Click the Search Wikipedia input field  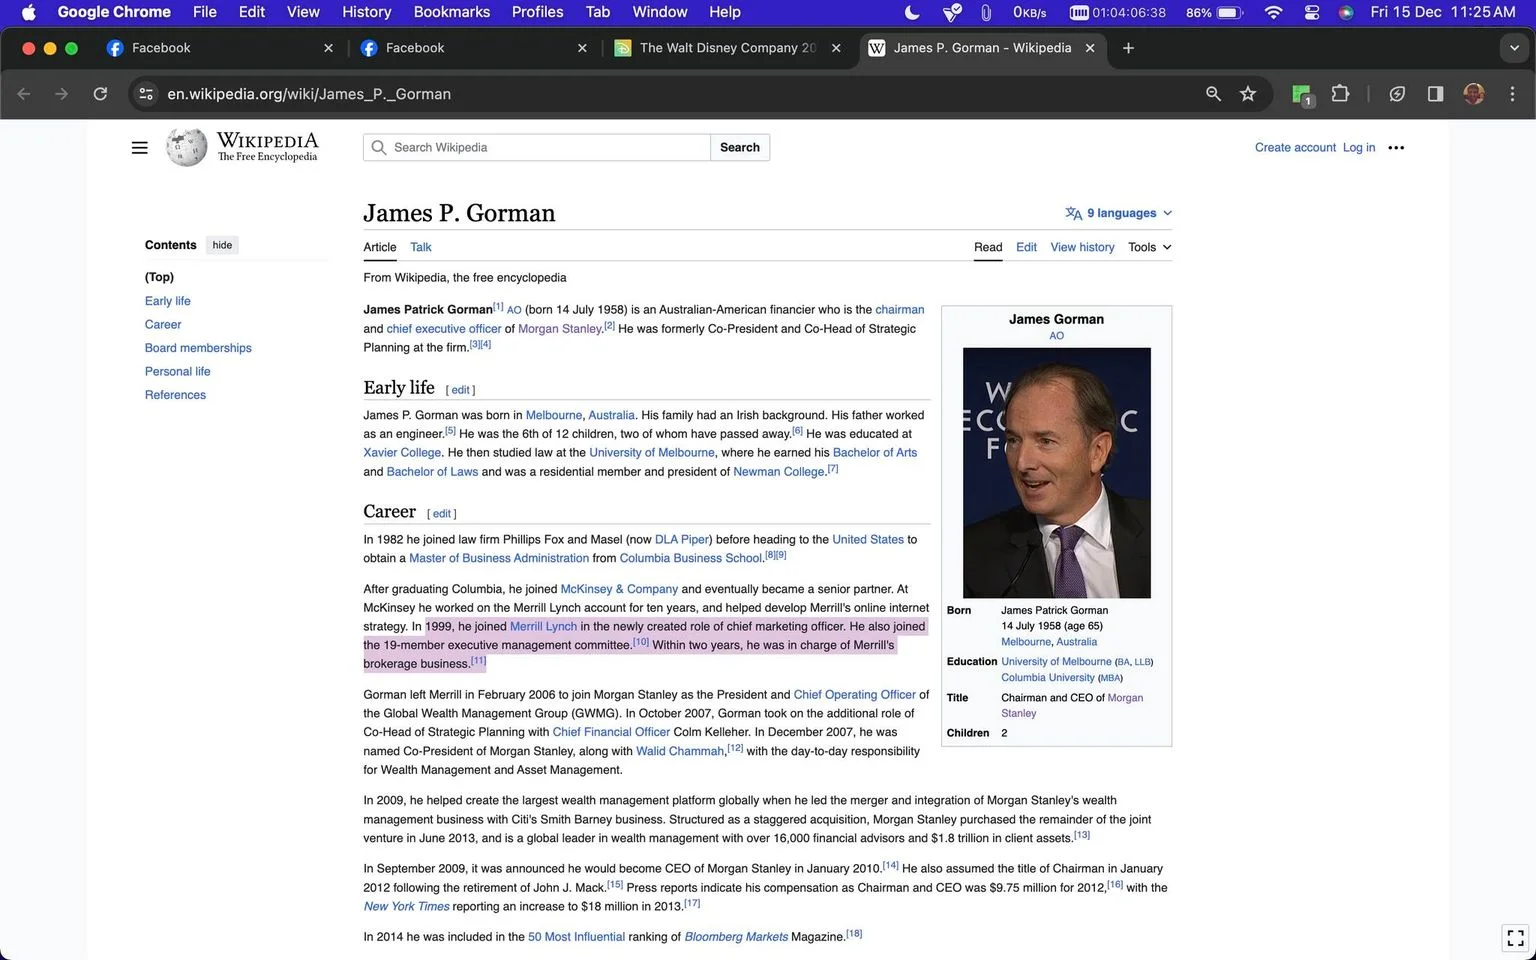pos(537,147)
